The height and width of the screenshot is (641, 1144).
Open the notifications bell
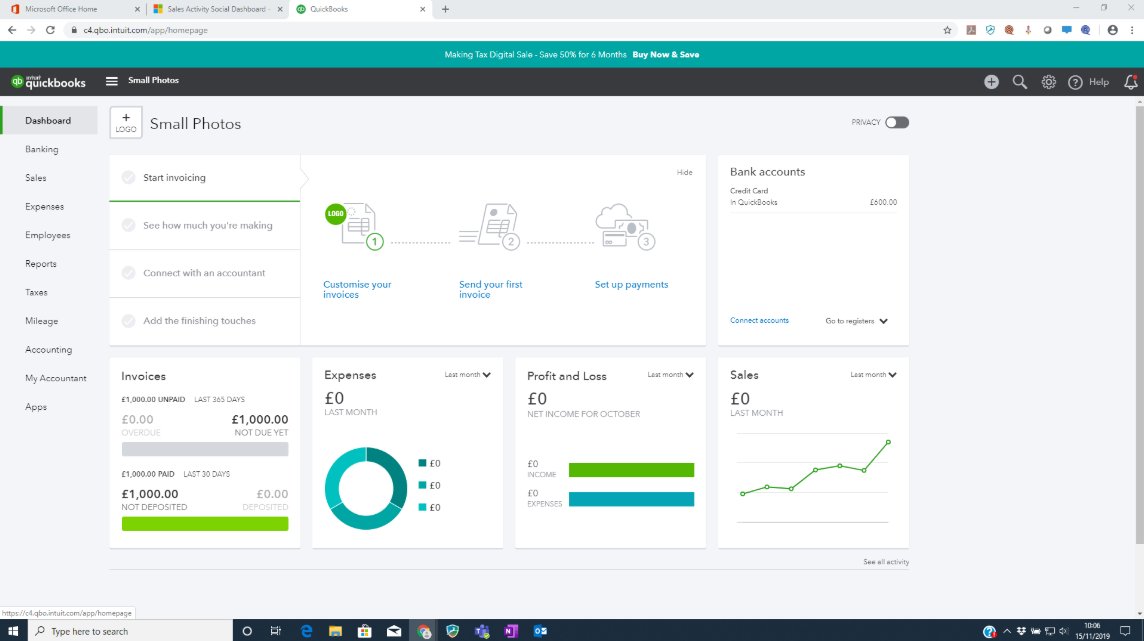(1131, 82)
